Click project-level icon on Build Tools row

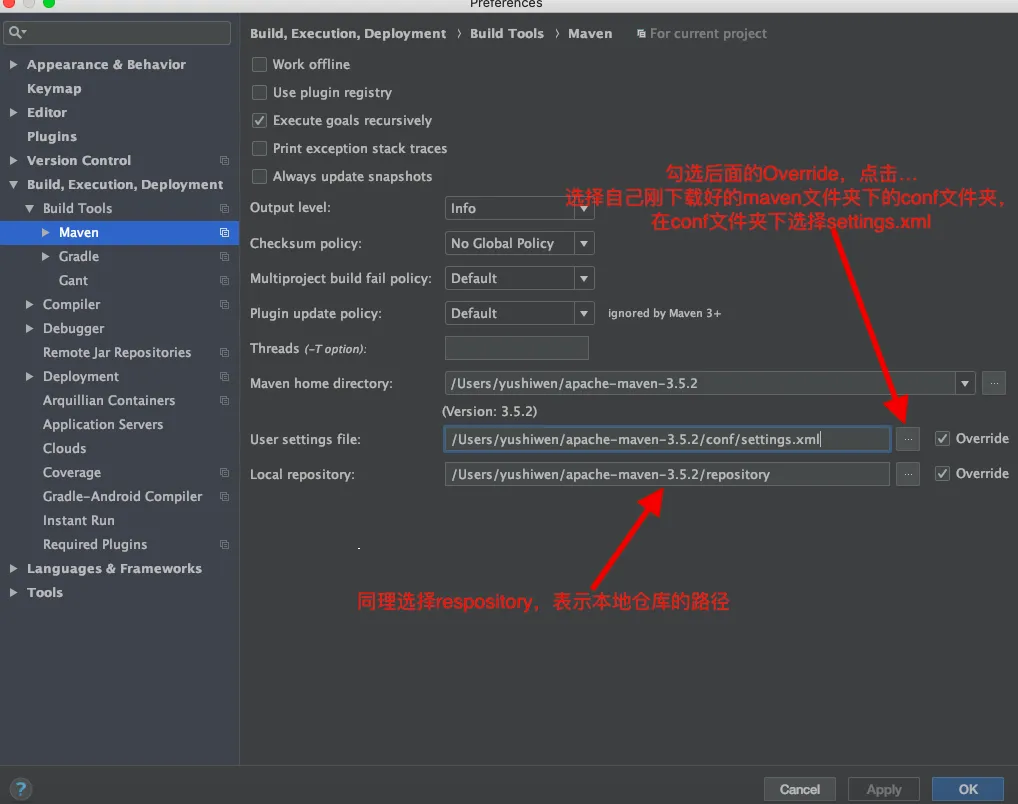225,208
